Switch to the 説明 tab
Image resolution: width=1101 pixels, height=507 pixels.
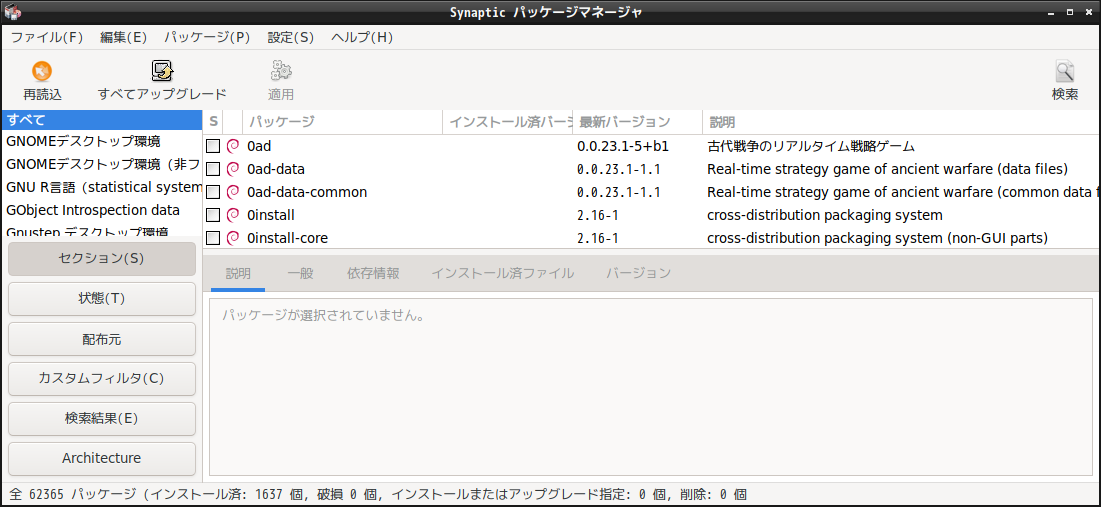[238, 273]
